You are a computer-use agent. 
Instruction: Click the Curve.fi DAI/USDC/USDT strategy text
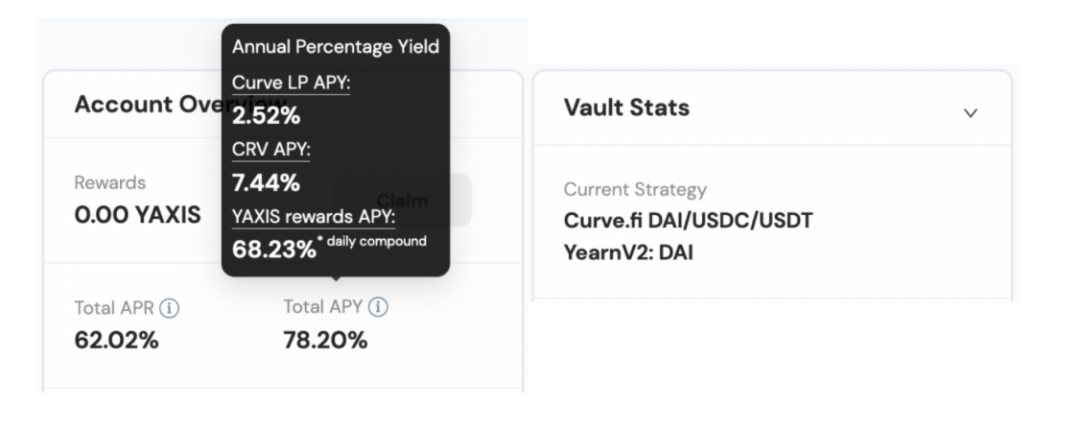coord(688,221)
